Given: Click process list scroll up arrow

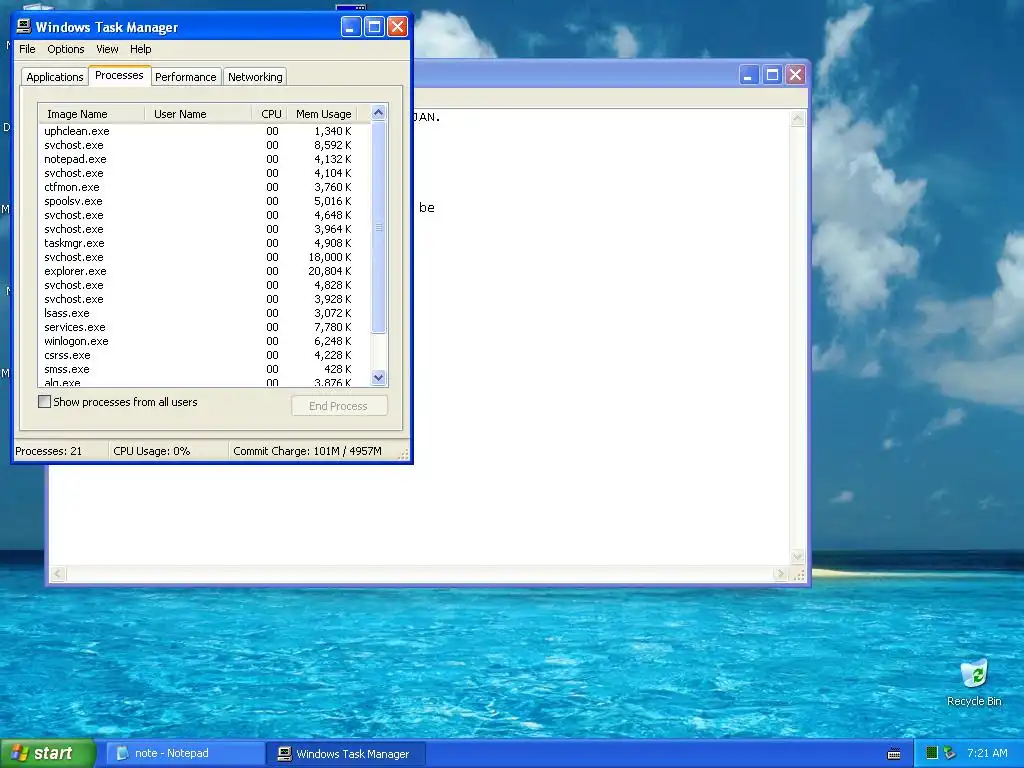Looking at the screenshot, I should point(379,112).
